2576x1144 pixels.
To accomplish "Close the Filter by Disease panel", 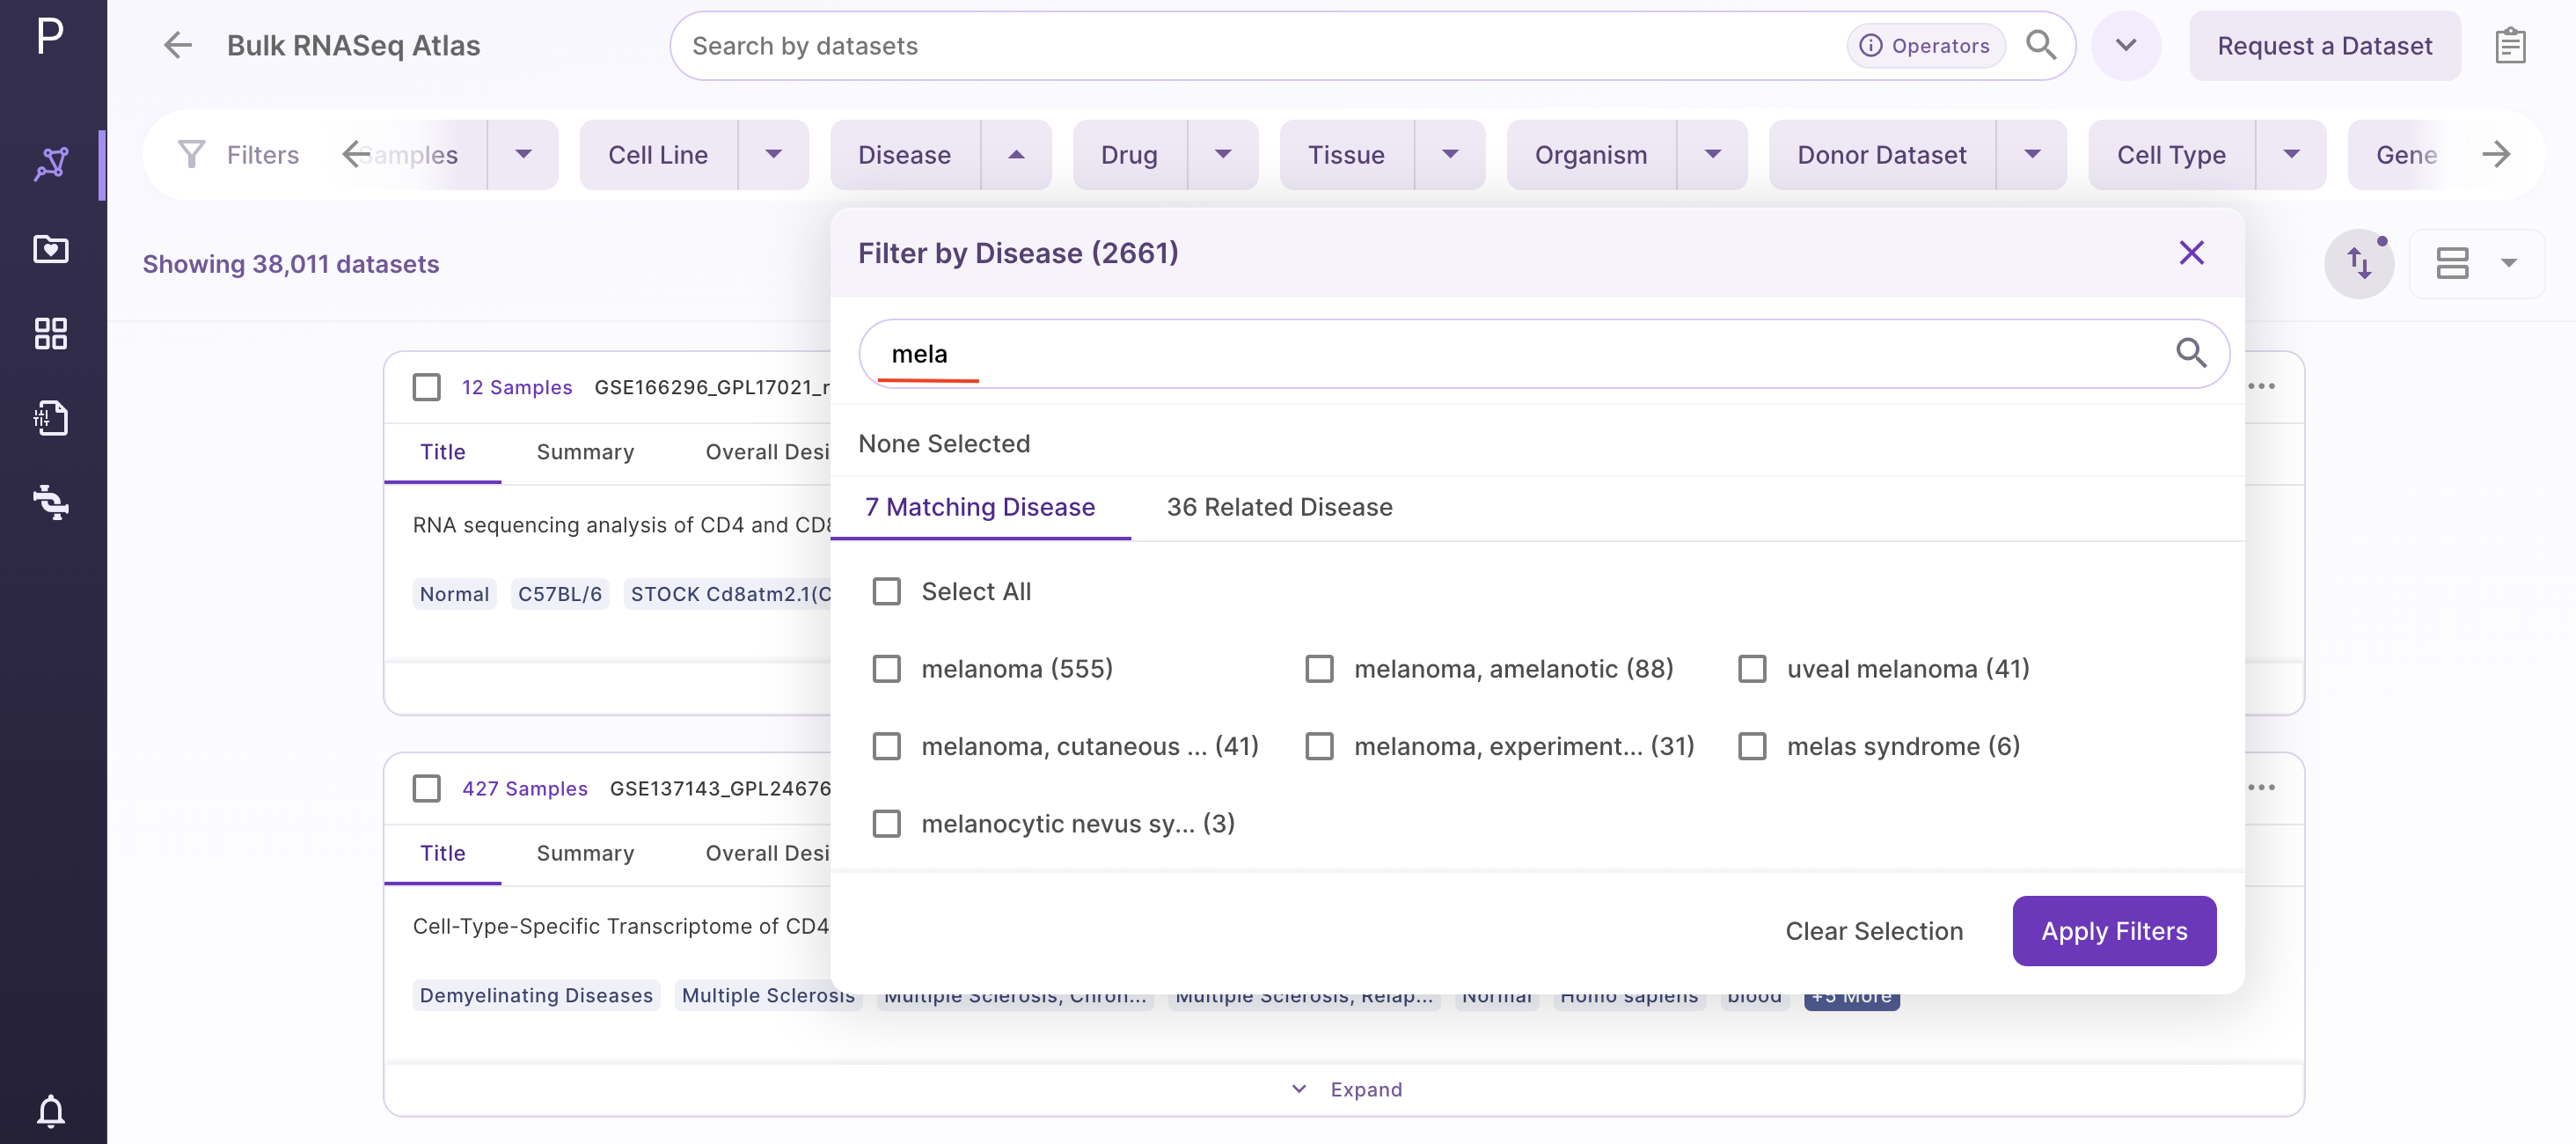I will tap(2191, 253).
